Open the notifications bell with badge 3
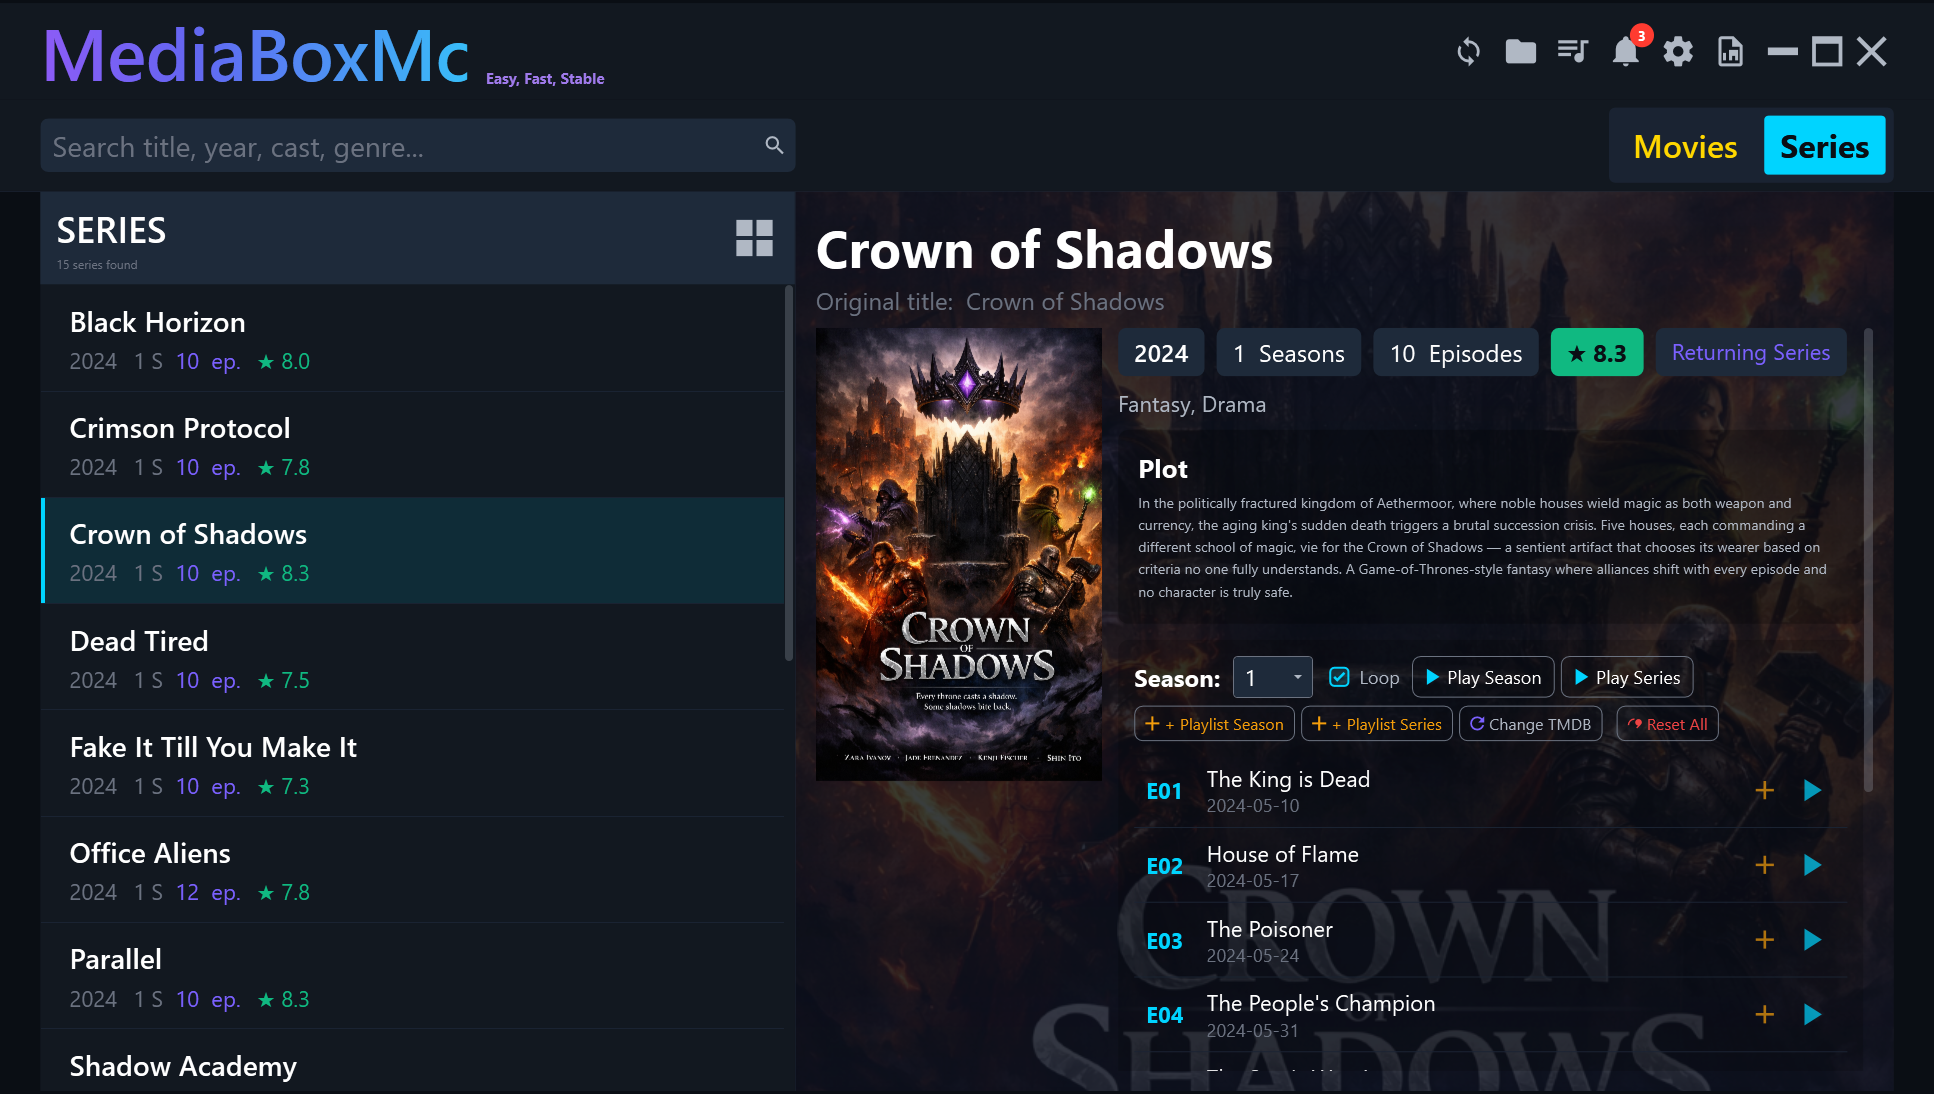 click(1626, 51)
